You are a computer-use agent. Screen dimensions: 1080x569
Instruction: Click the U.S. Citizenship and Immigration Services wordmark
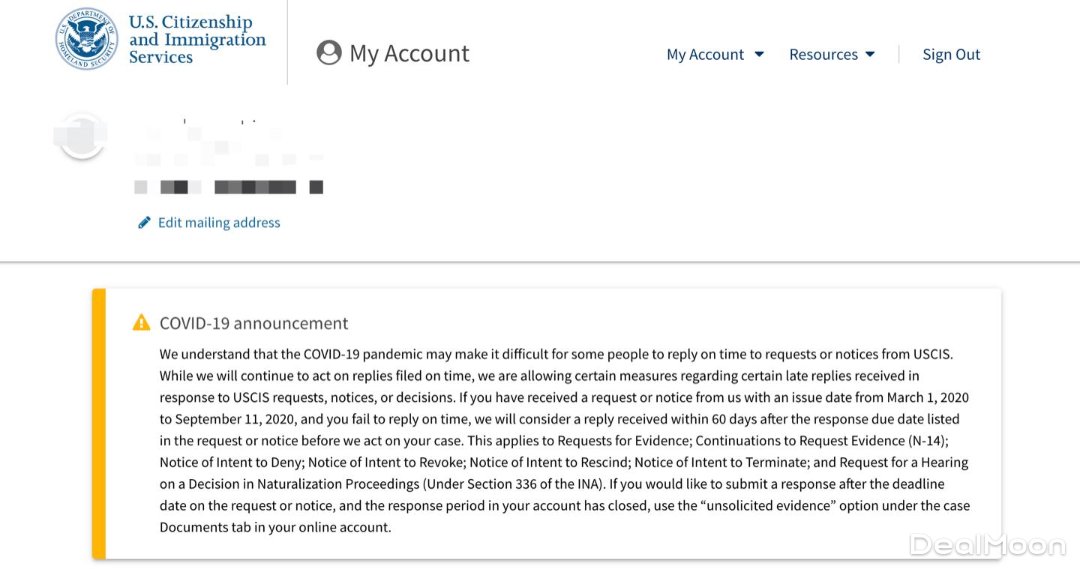click(197, 40)
